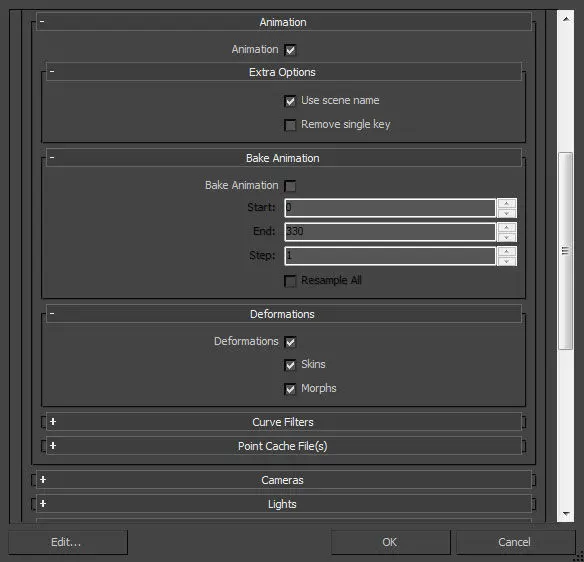
Task: Uncheck the Animation checkbox
Action: coord(290,50)
